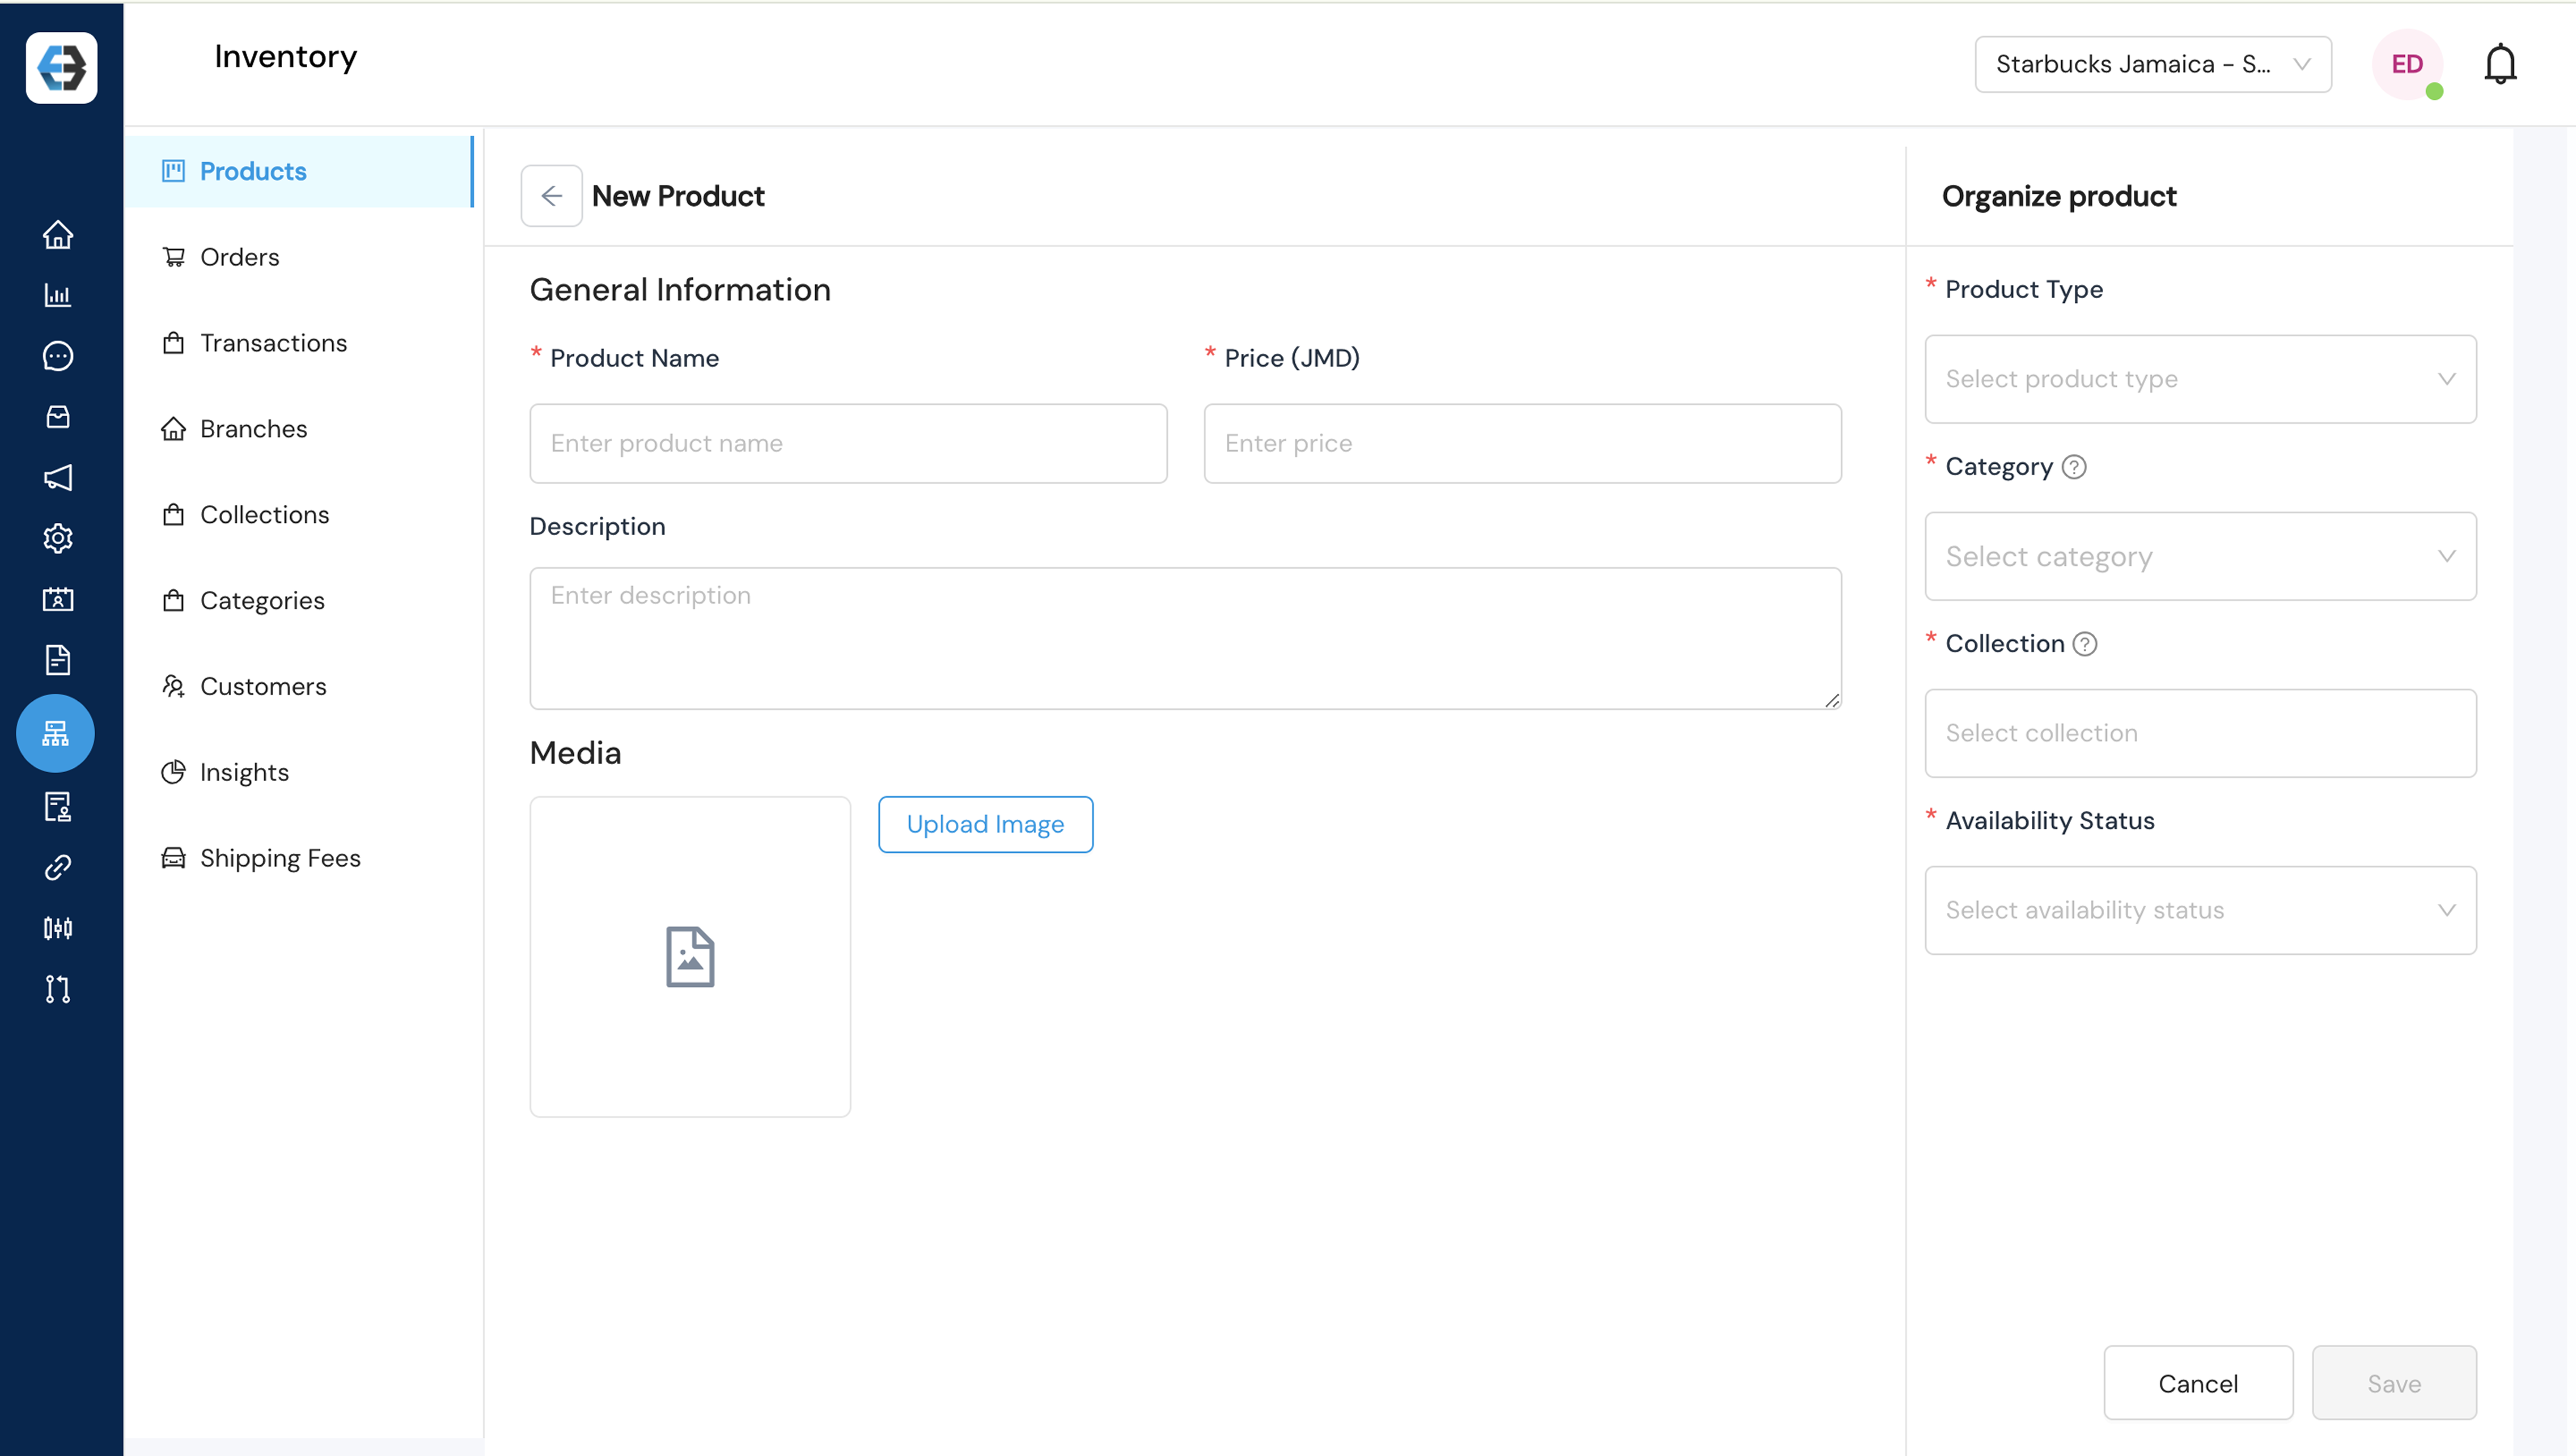Click the Save button
Viewport: 2576px width, 1456px height.
2394,1383
